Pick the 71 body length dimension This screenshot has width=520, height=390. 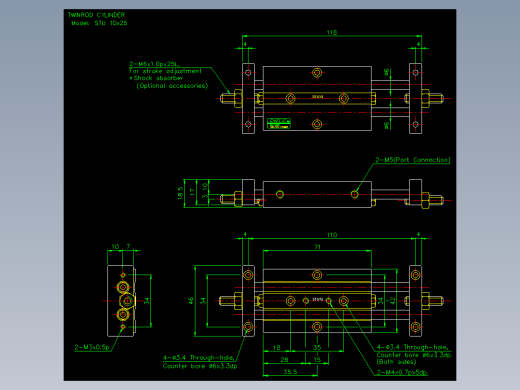pos(317,247)
